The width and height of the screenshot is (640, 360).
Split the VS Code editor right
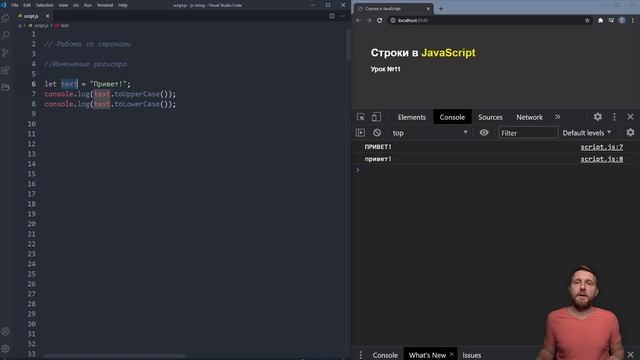click(331, 16)
